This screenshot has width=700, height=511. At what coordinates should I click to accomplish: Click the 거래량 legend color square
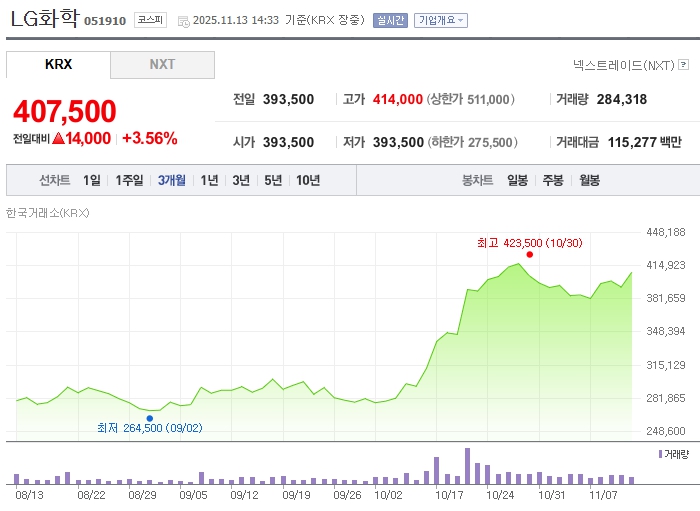tap(660, 454)
